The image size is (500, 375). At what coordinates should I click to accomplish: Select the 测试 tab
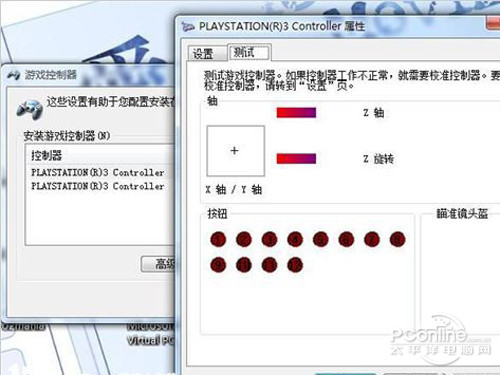coord(249,52)
